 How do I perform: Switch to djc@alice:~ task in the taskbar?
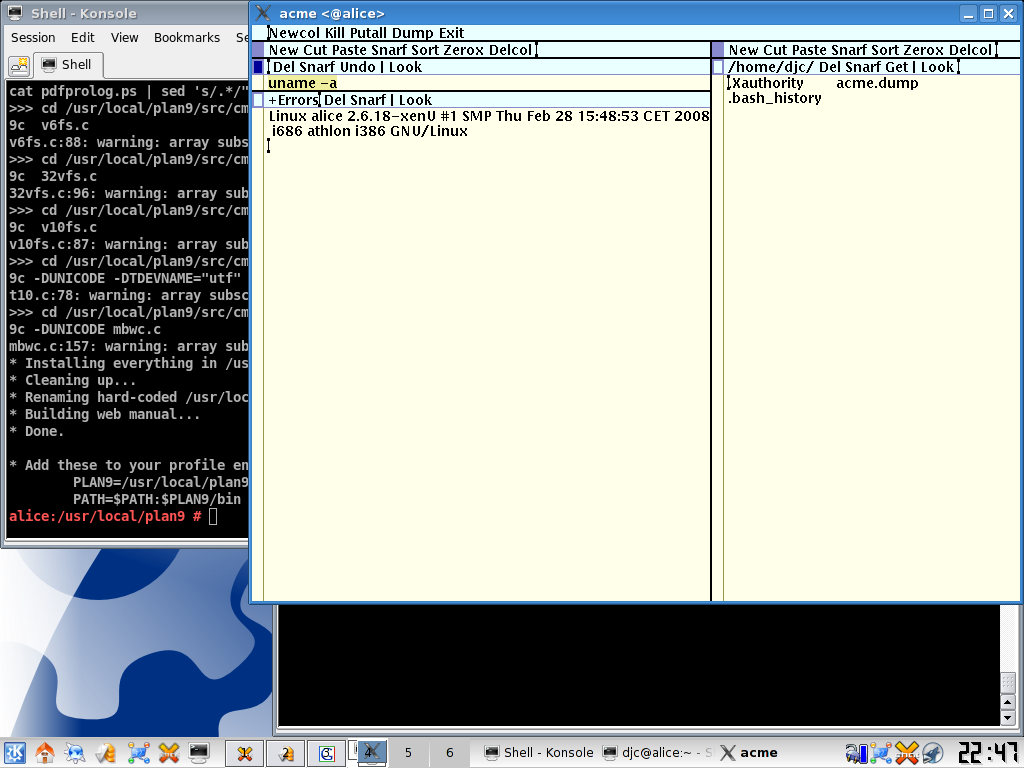pyautogui.click(x=658, y=753)
